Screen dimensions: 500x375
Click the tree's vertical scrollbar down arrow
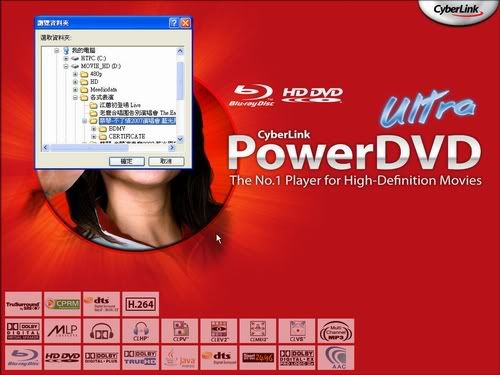pos(180,139)
